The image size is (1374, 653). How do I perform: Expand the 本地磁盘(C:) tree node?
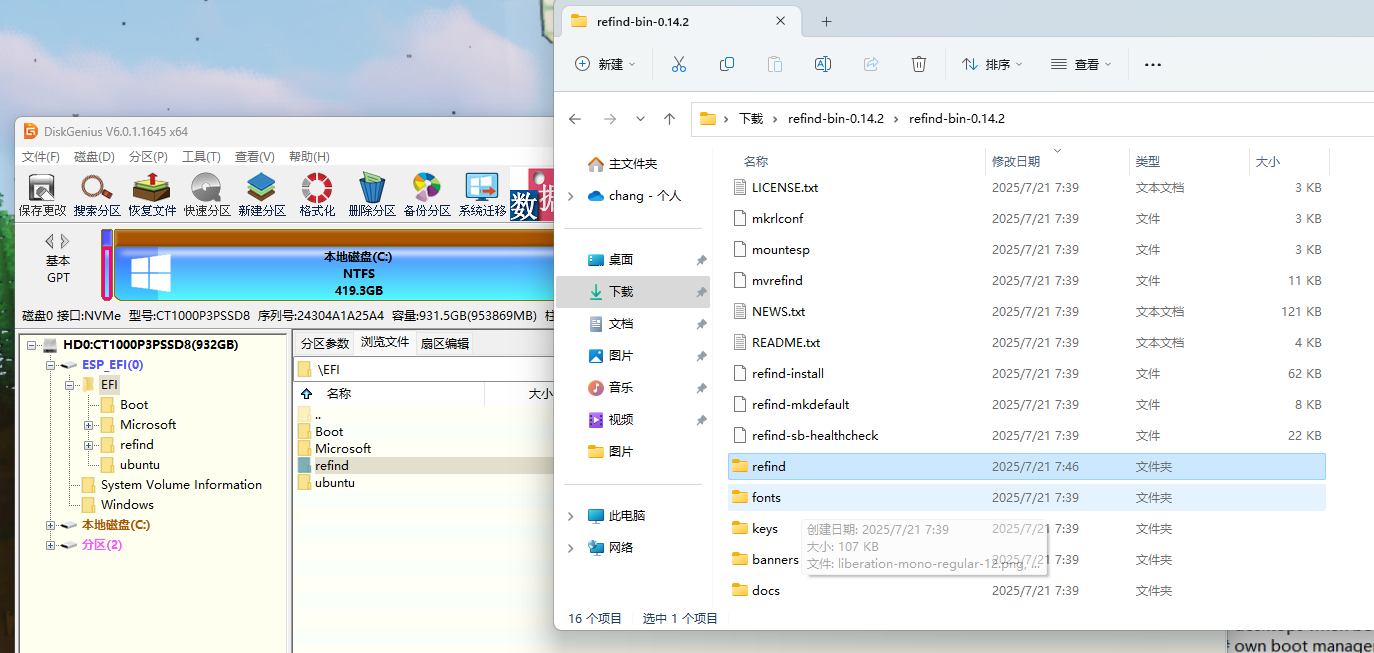click(51, 525)
